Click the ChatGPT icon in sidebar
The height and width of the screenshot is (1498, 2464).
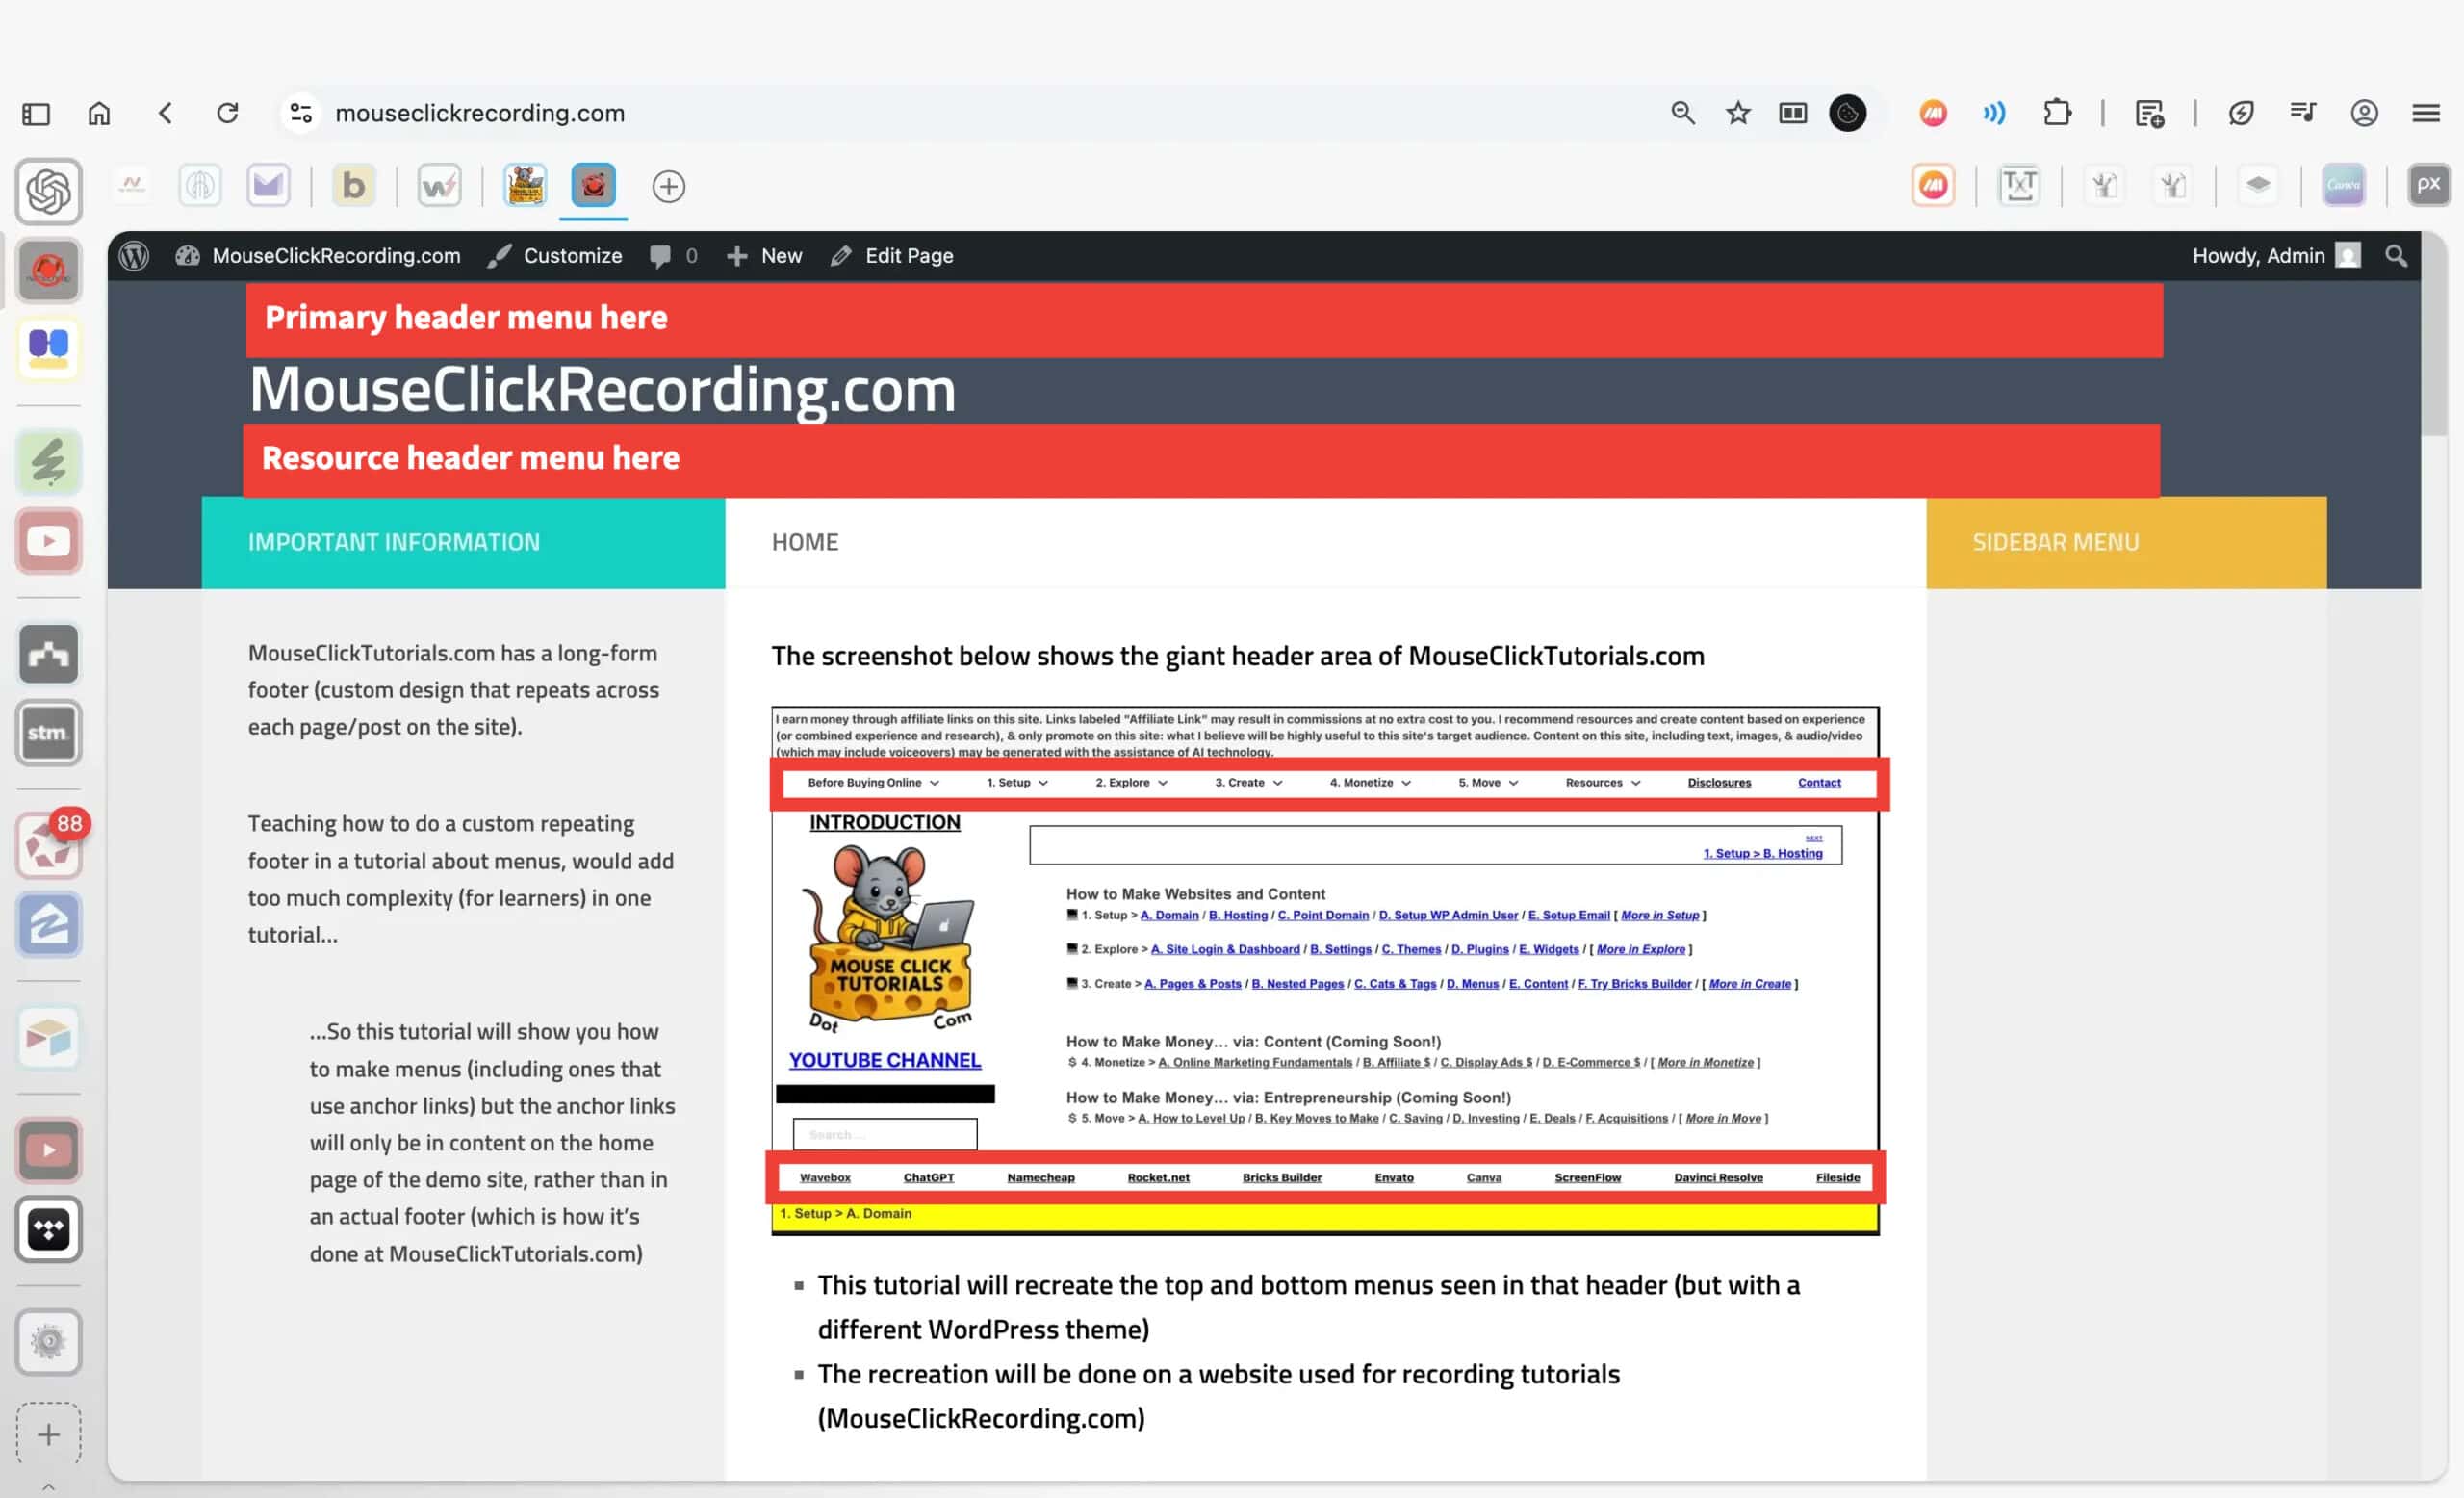[48, 191]
